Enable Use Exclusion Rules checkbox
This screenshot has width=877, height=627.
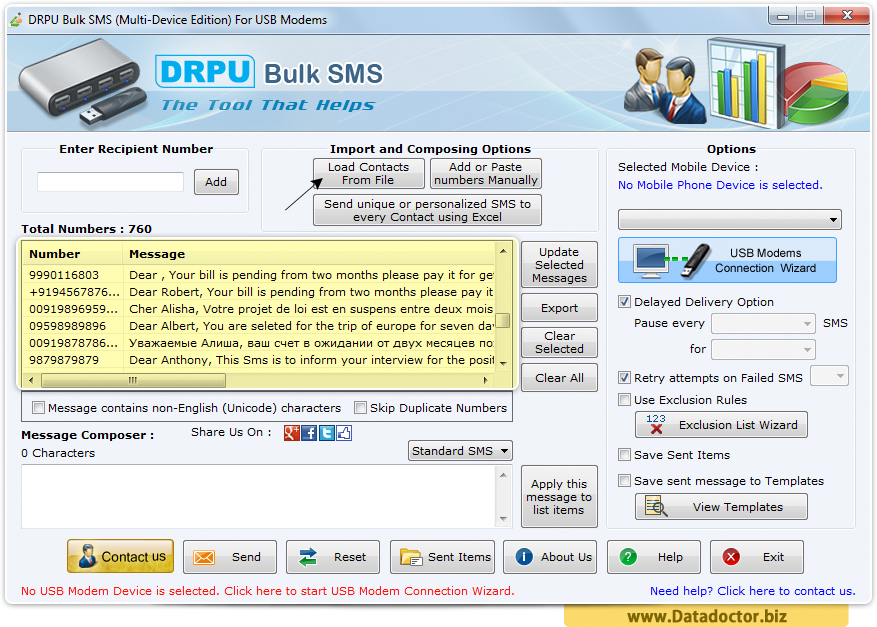624,400
